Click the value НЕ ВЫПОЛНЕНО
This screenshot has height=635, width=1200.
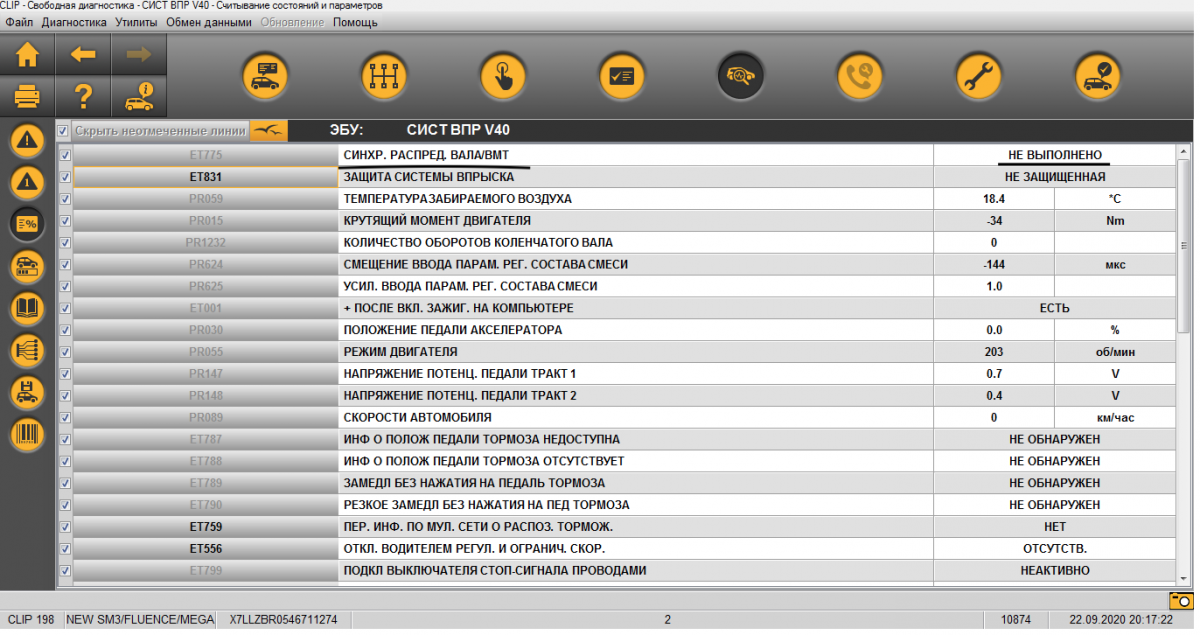pos(1055,155)
